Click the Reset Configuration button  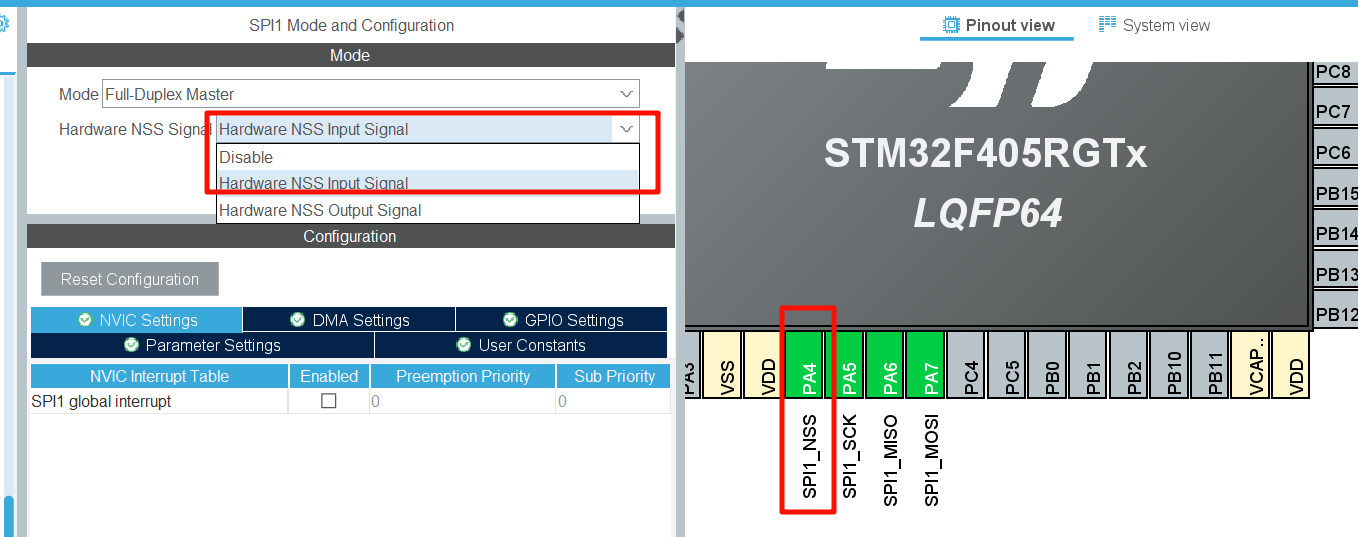(130, 279)
